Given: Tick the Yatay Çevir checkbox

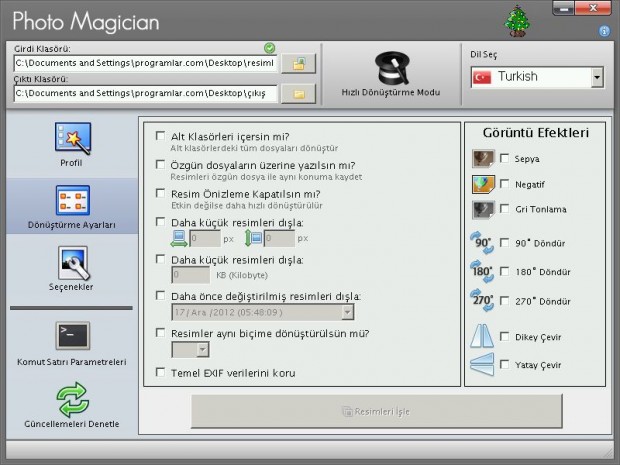Looking at the screenshot, I should click(504, 364).
